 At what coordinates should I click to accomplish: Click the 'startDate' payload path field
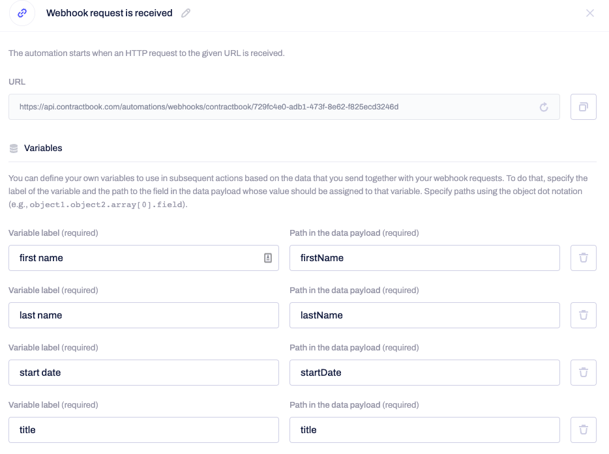click(x=425, y=372)
